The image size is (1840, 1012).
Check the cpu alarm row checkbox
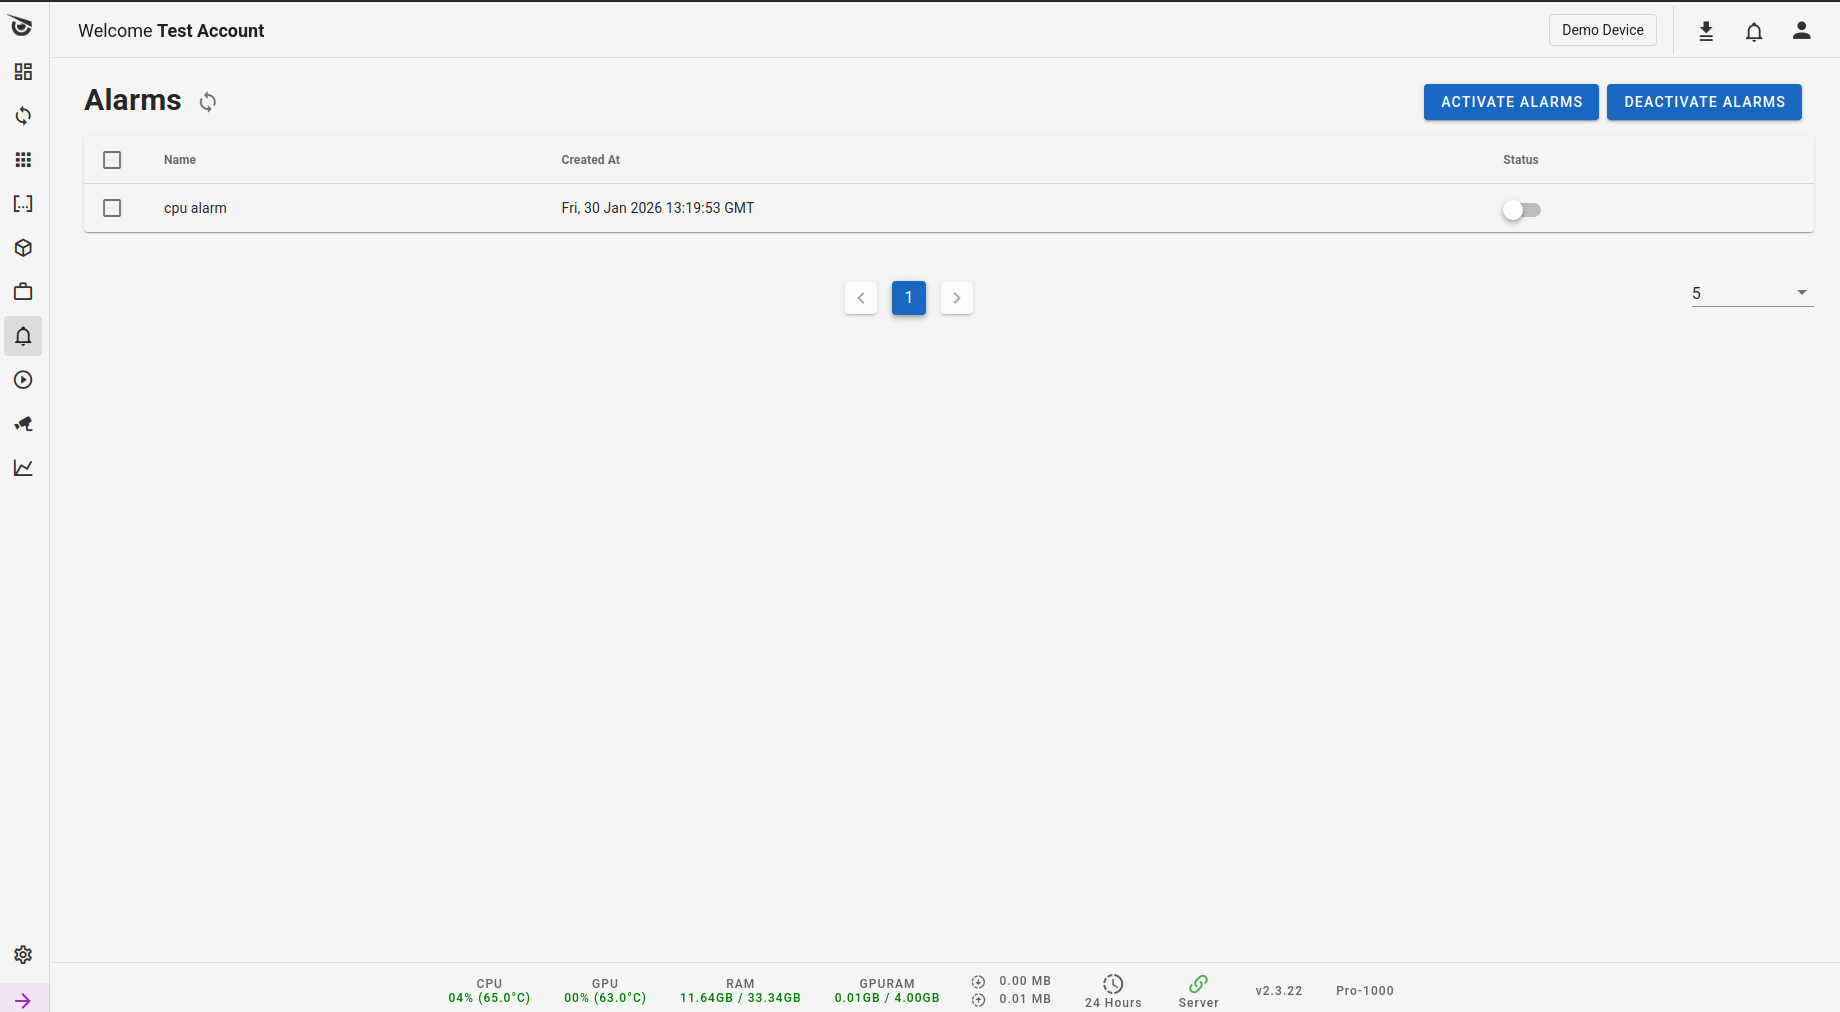tap(112, 208)
